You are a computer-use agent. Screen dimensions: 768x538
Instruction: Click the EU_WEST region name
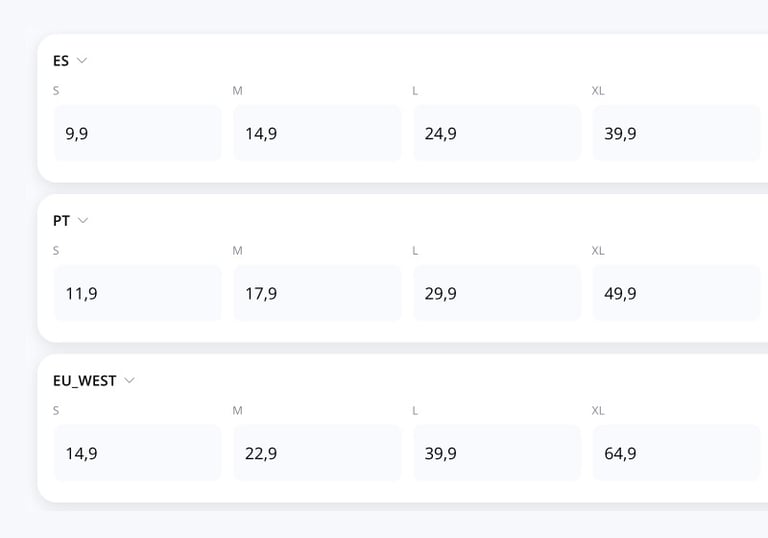click(84, 381)
